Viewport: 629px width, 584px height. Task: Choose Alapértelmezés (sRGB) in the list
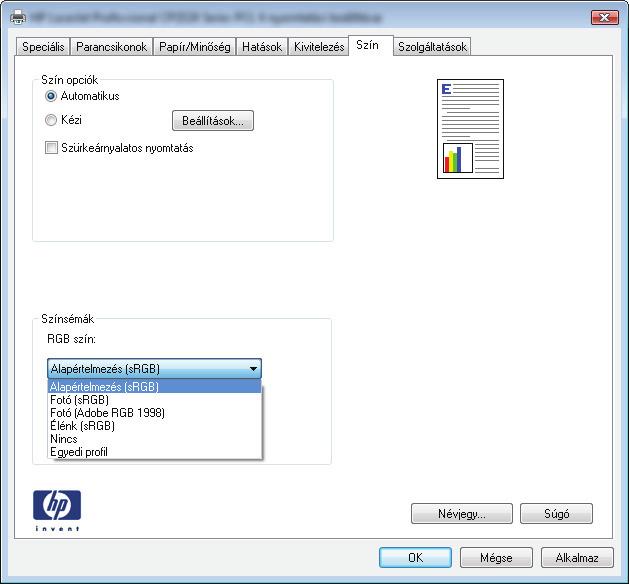point(154,387)
